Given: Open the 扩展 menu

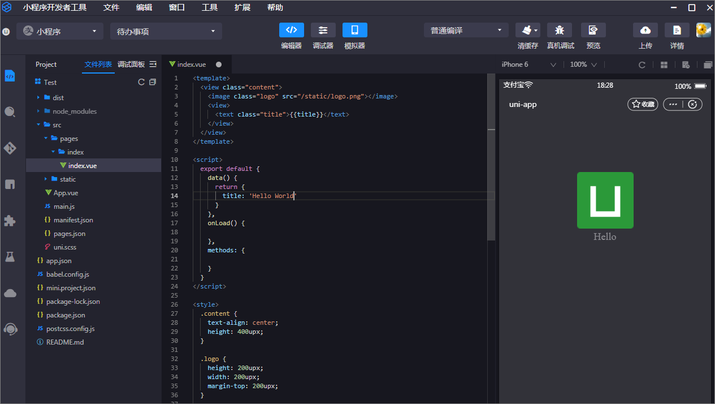Looking at the screenshot, I should coord(242,7).
